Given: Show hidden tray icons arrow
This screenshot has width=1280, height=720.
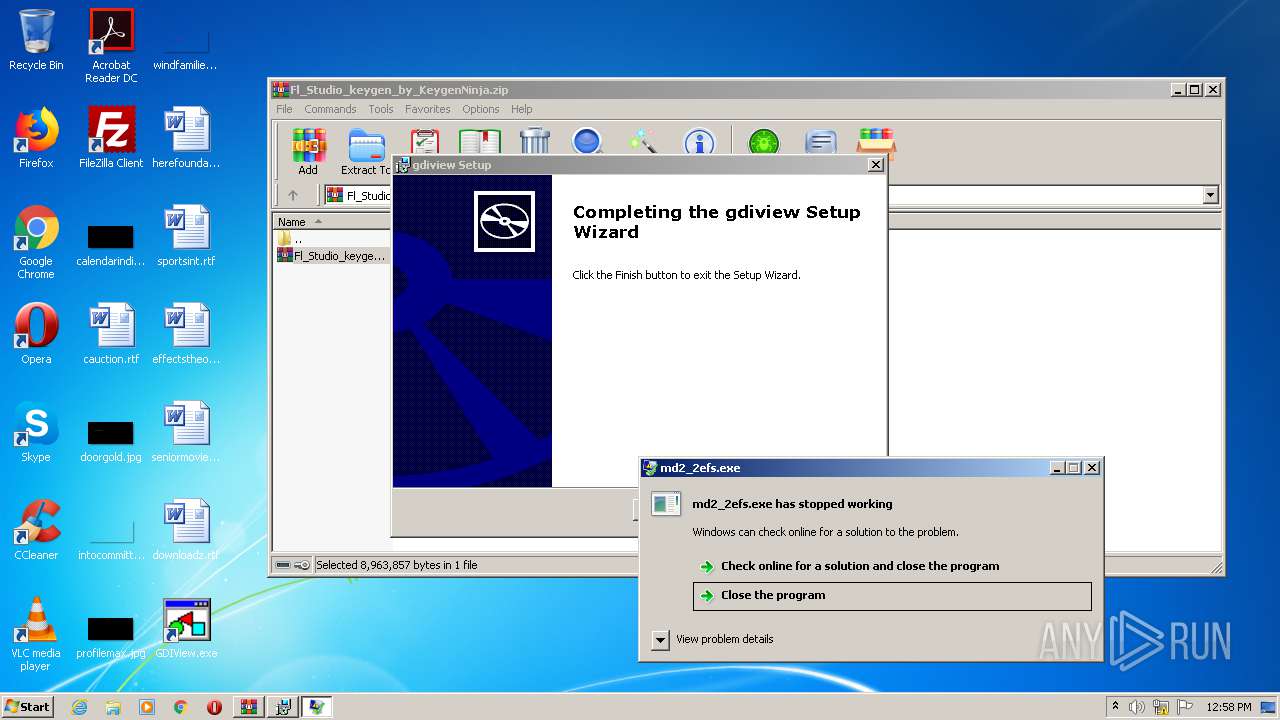Looking at the screenshot, I should [1116, 706].
